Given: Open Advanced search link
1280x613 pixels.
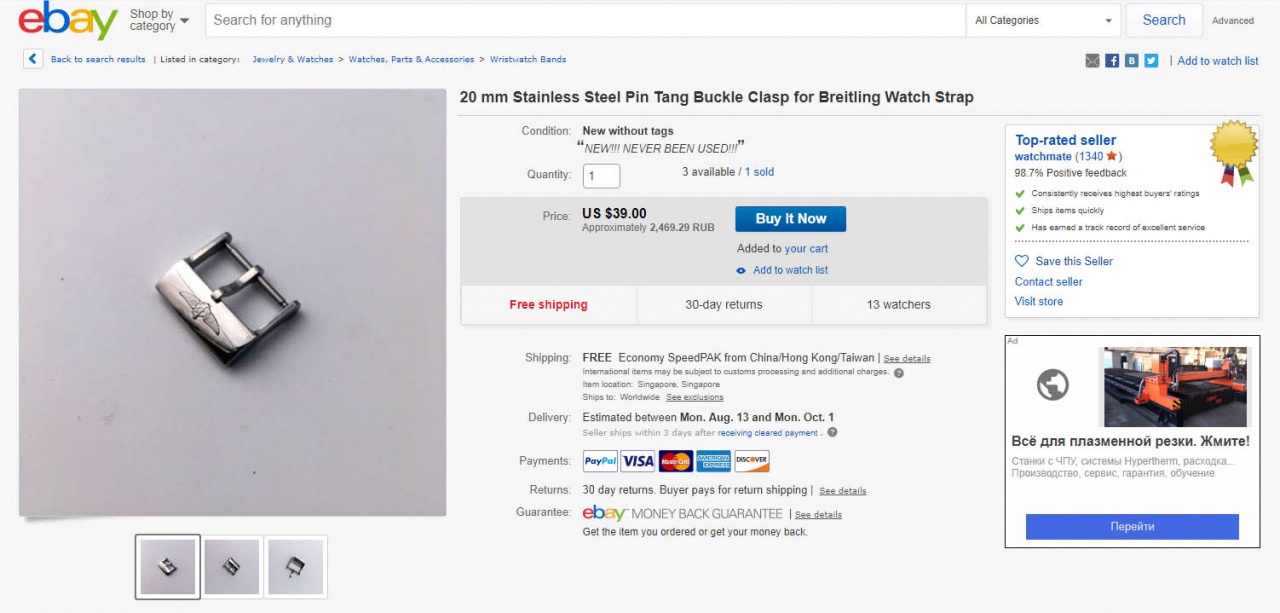Looking at the screenshot, I should click(1233, 21).
